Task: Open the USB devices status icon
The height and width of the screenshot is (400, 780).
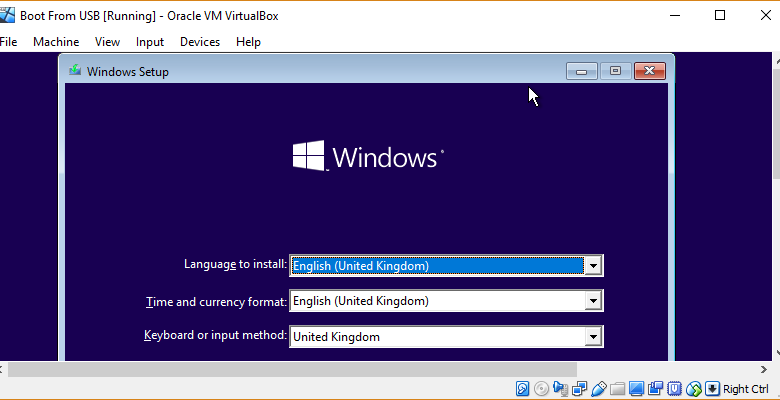Action: [599, 389]
